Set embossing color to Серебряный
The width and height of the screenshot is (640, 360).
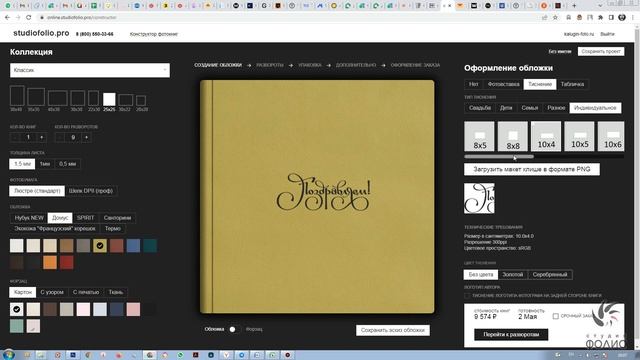tap(550, 275)
